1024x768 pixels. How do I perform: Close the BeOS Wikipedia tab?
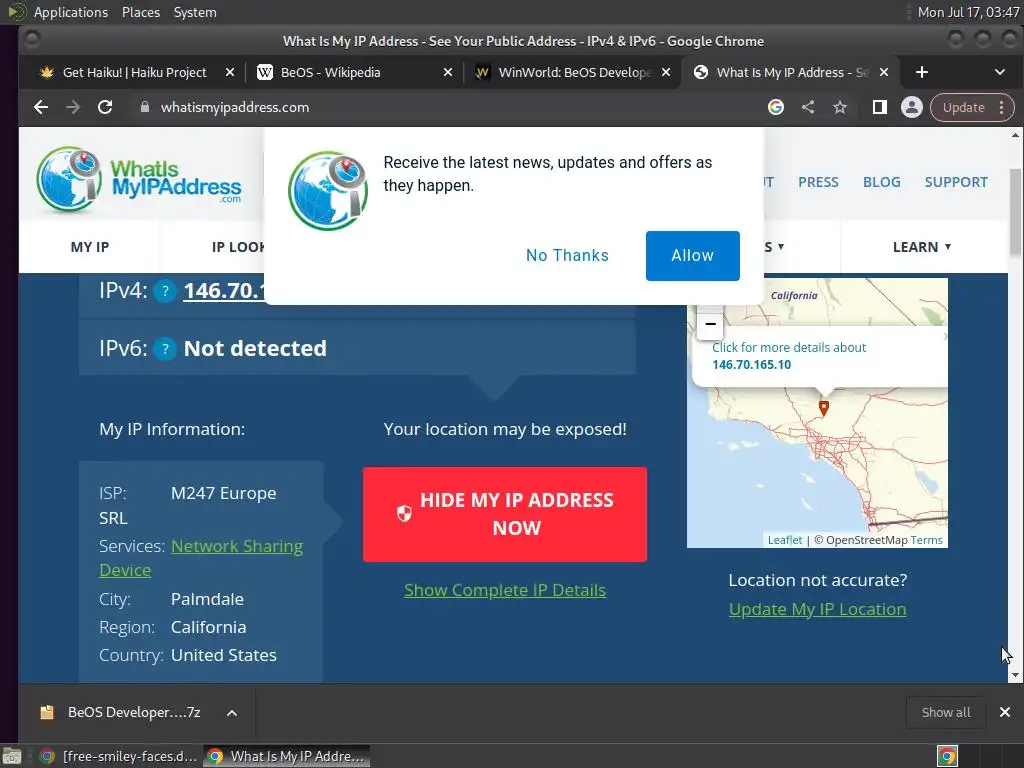tap(447, 72)
